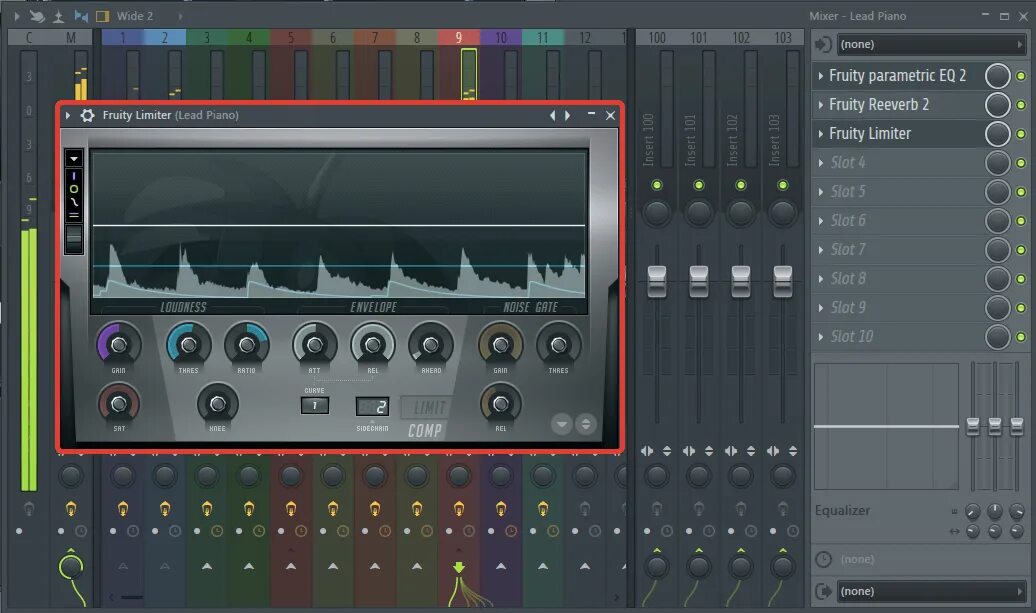Toggle the input peaks display icon

pyautogui.click(x=74, y=176)
